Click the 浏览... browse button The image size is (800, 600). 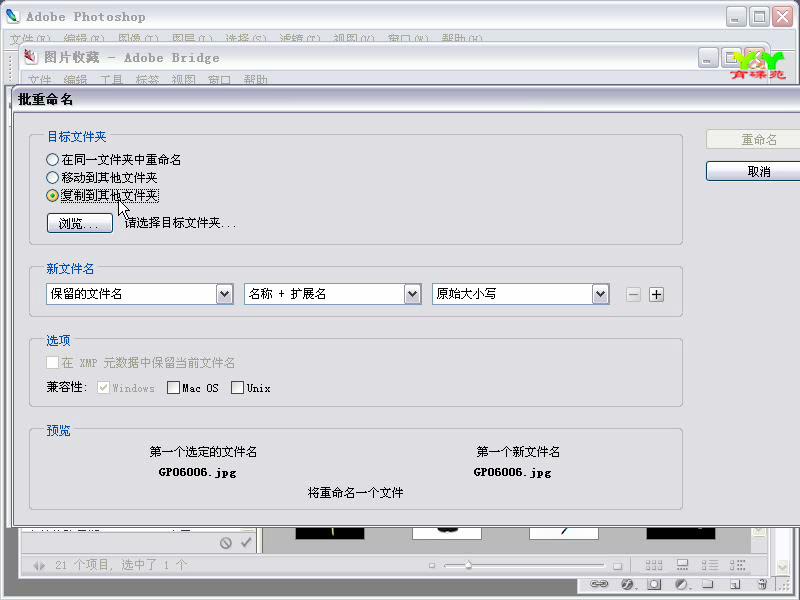(80, 223)
